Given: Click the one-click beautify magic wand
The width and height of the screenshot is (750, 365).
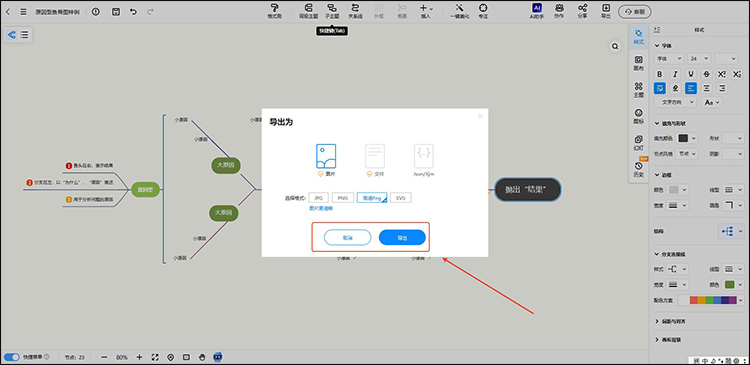Looking at the screenshot, I should (459, 8).
